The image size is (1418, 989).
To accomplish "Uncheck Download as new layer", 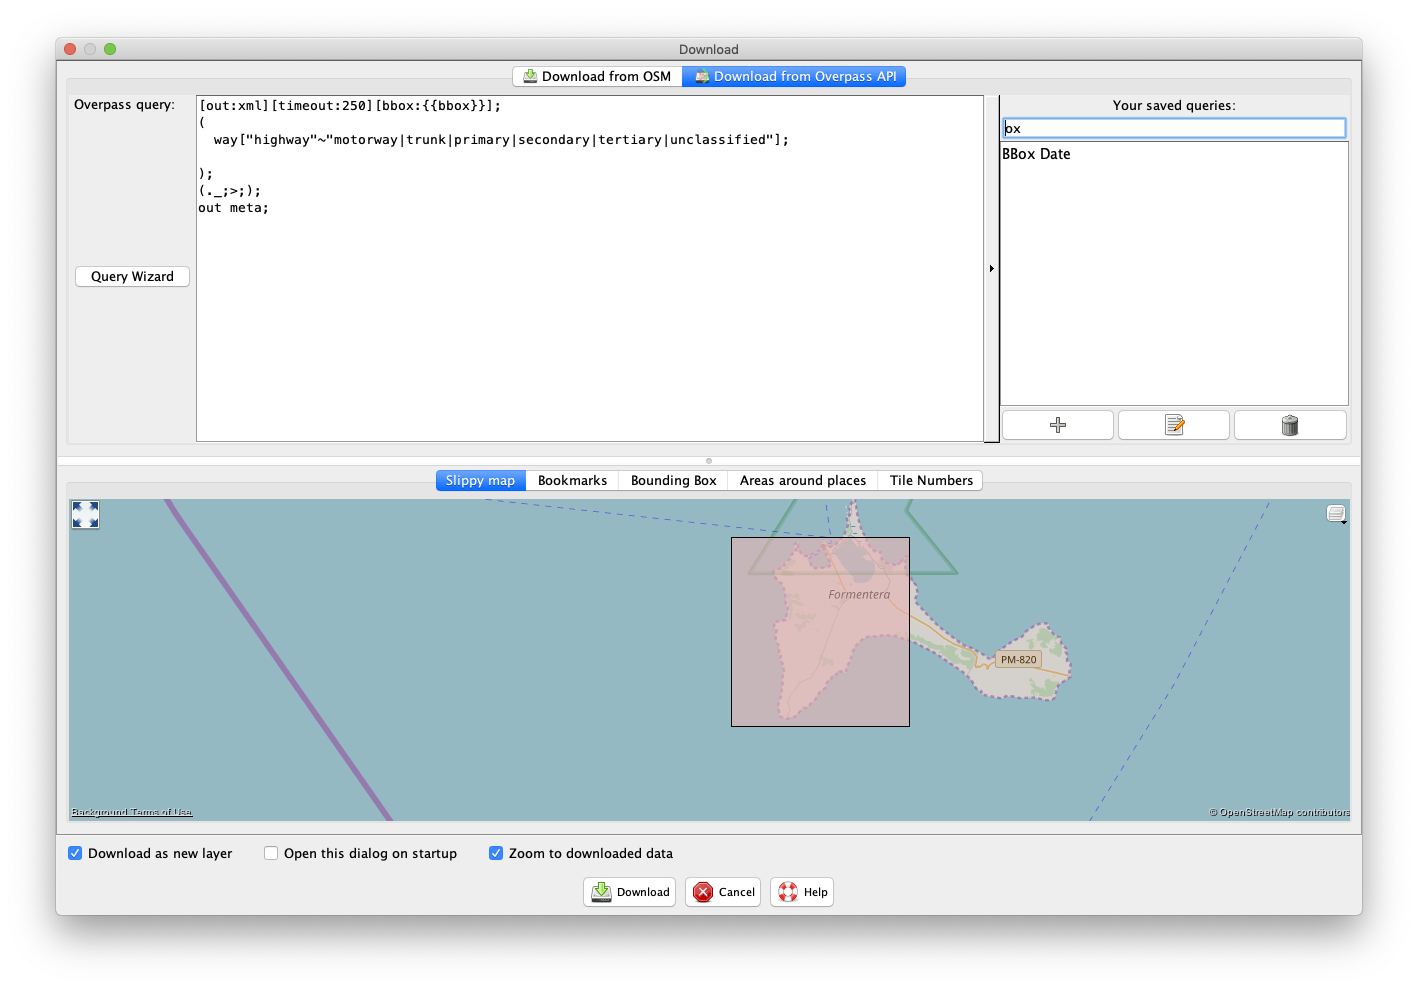I will click(x=75, y=853).
